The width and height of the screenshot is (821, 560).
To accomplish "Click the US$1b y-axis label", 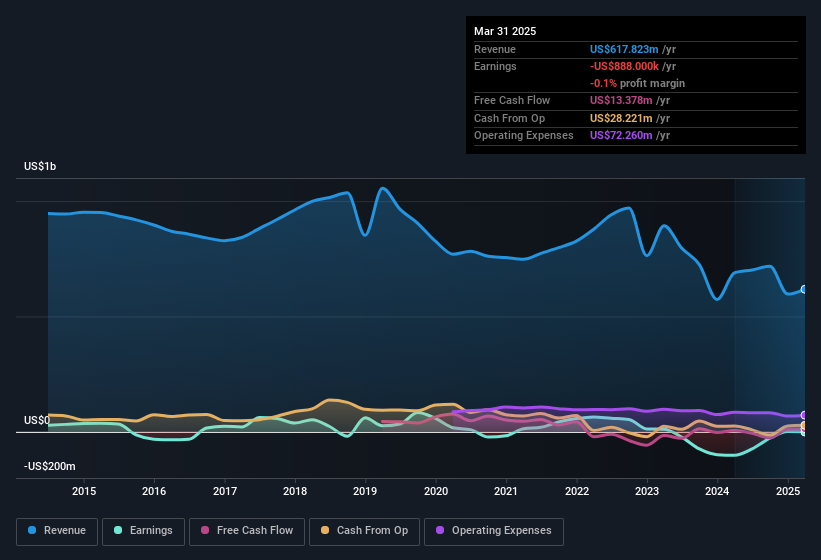I will point(40,166).
